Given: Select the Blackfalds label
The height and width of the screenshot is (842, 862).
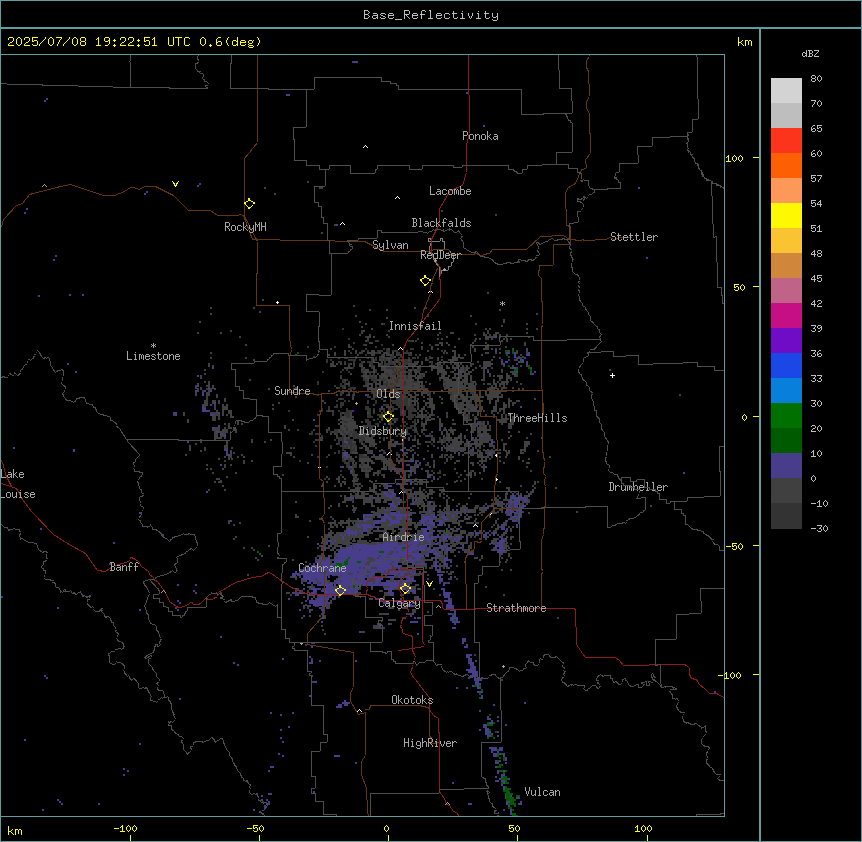Looking at the screenshot, I should 441,223.
